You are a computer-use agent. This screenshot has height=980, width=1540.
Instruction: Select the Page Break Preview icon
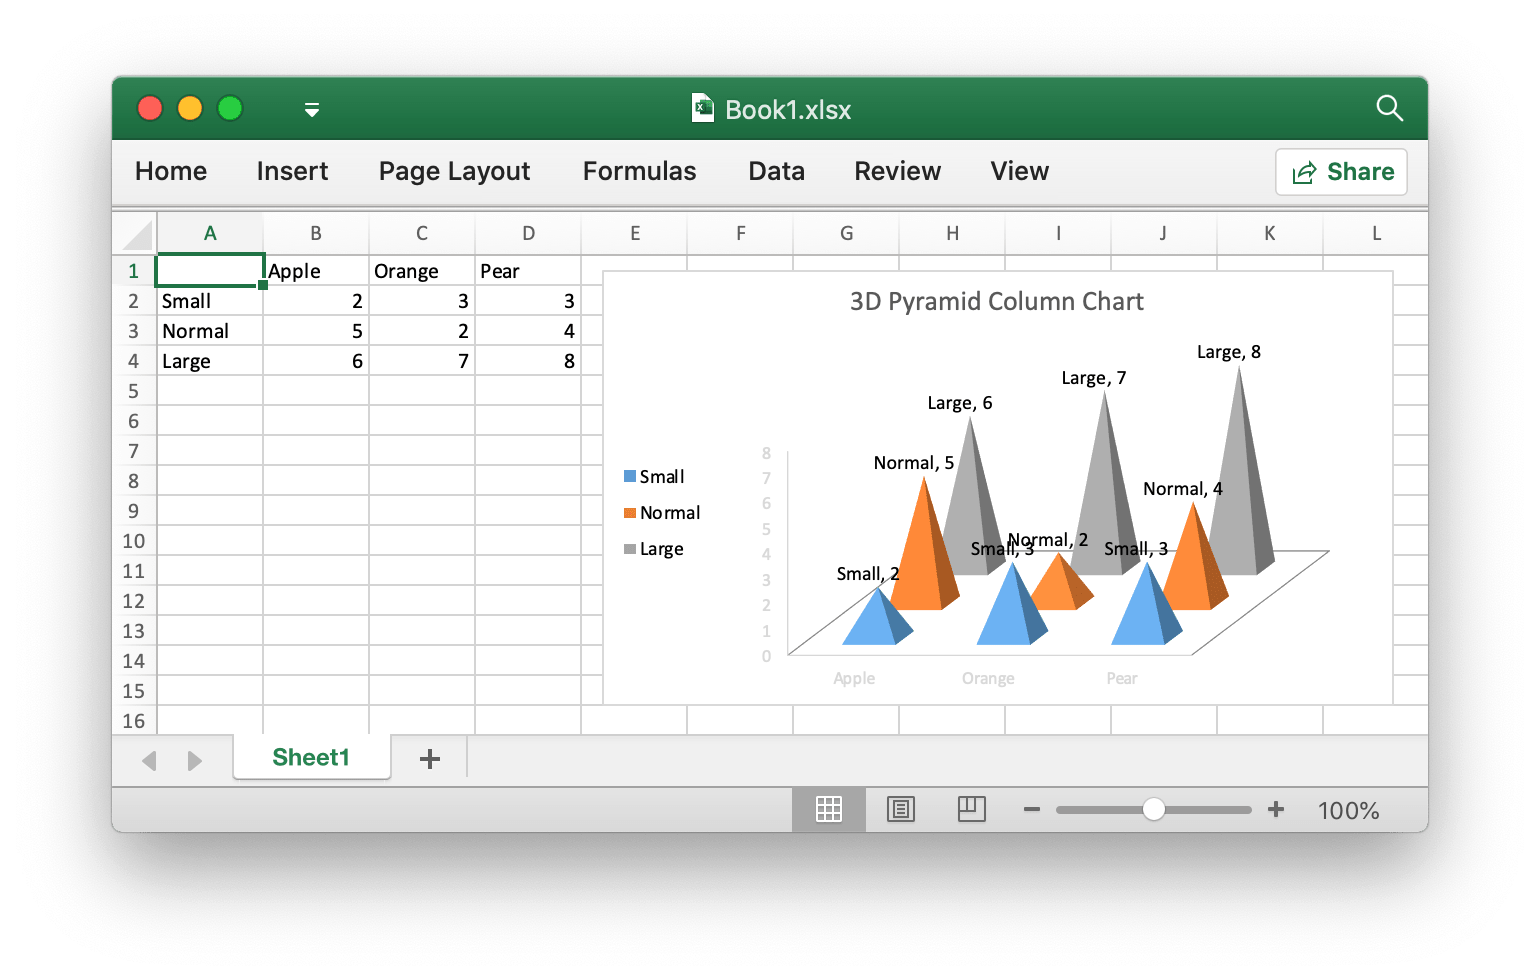point(971,809)
